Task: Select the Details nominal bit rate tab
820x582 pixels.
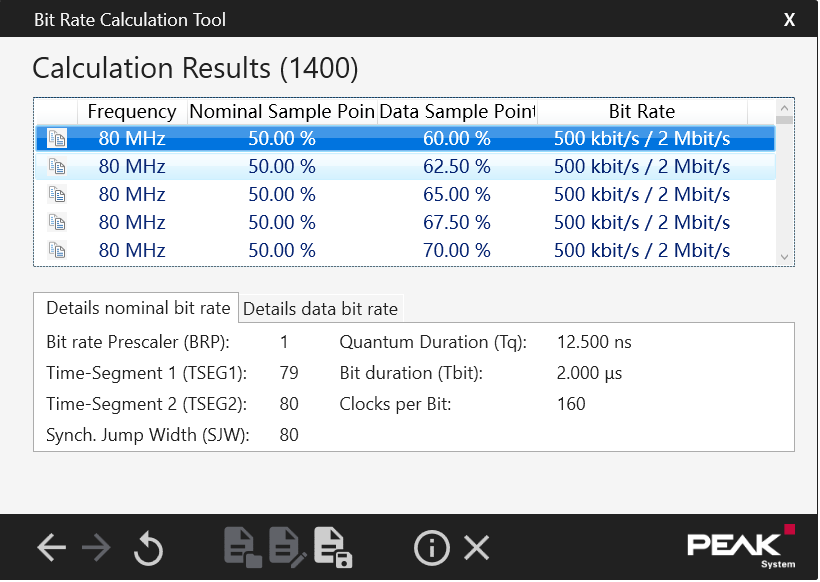Action: pos(138,308)
